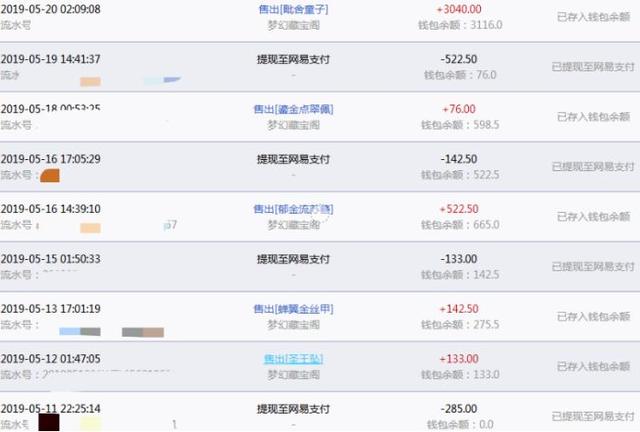Click the 2019-05-15 01:50:33 transaction date
The image size is (640, 432).
tap(51, 259)
